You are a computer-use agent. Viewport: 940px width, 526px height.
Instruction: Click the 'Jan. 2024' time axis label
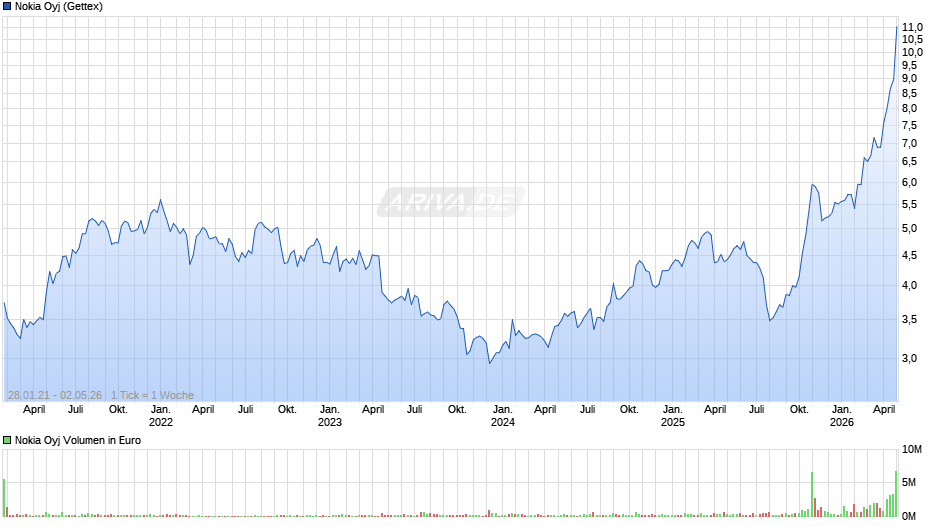tap(502, 416)
